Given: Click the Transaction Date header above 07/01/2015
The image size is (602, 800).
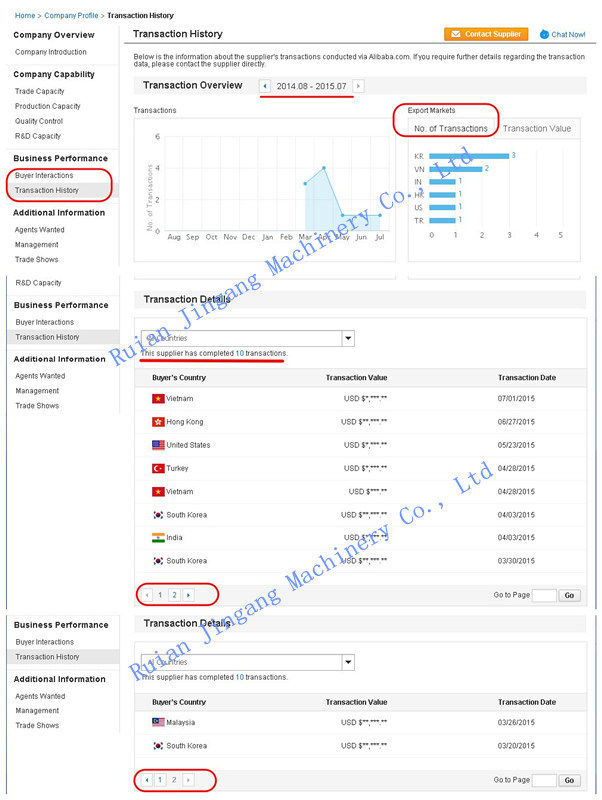Looking at the screenshot, I should point(527,378).
